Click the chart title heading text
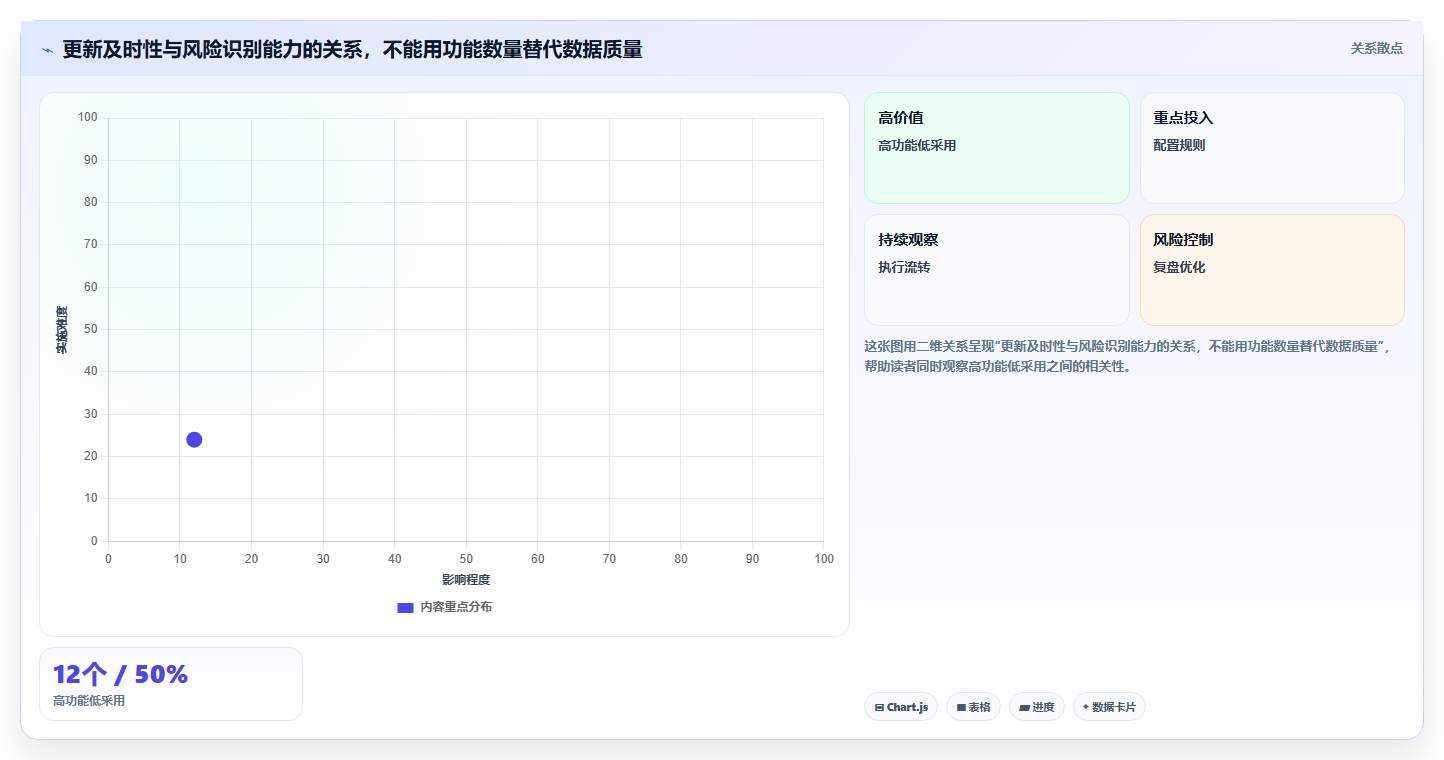 click(352, 49)
